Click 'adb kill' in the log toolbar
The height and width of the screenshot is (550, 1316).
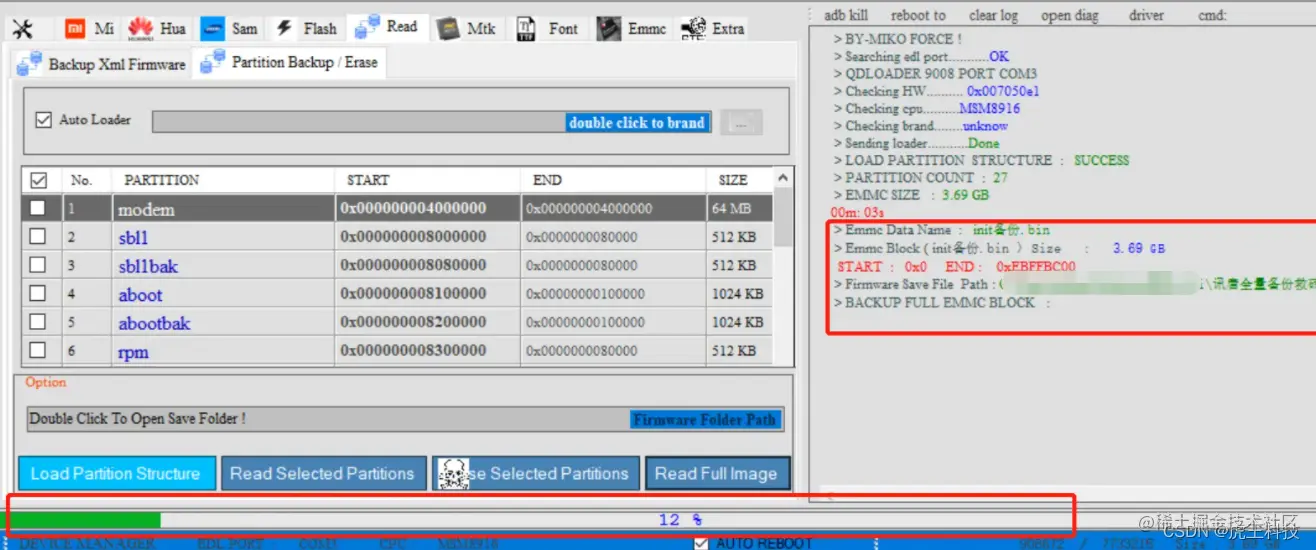coord(846,15)
